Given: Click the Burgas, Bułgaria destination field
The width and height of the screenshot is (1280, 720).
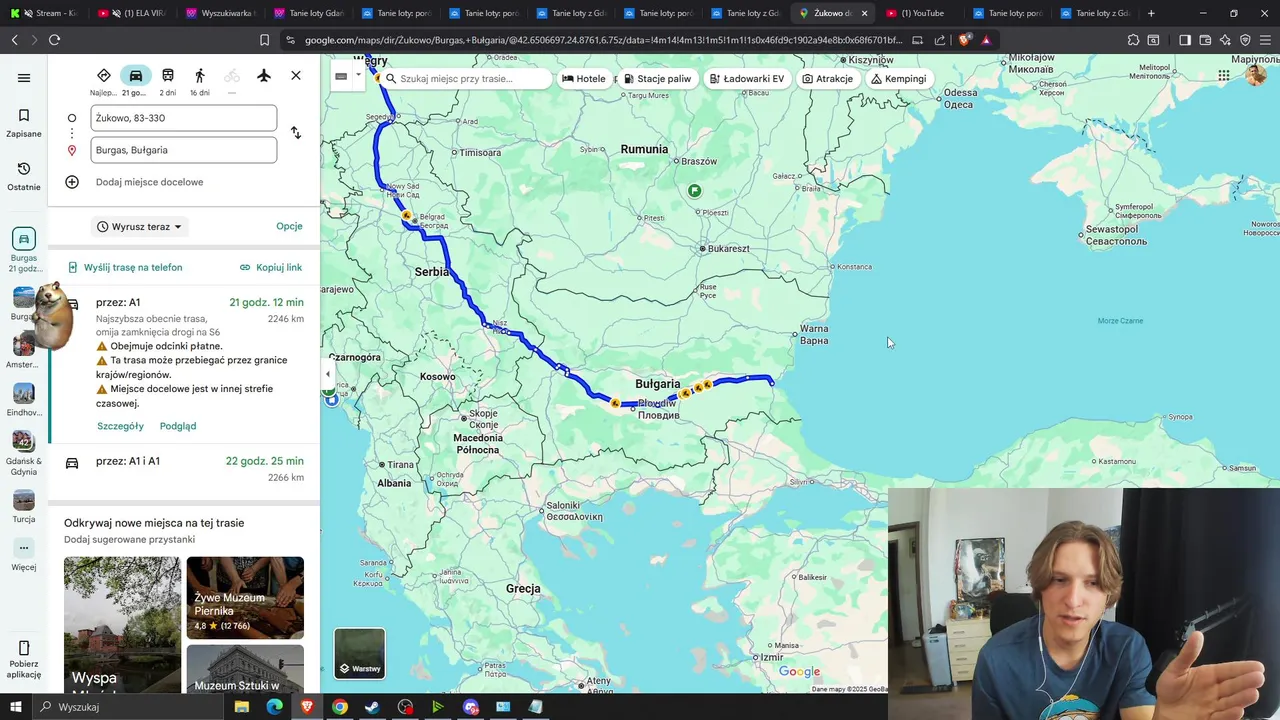Looking at the screenshot, I should [x=183, y=150].
